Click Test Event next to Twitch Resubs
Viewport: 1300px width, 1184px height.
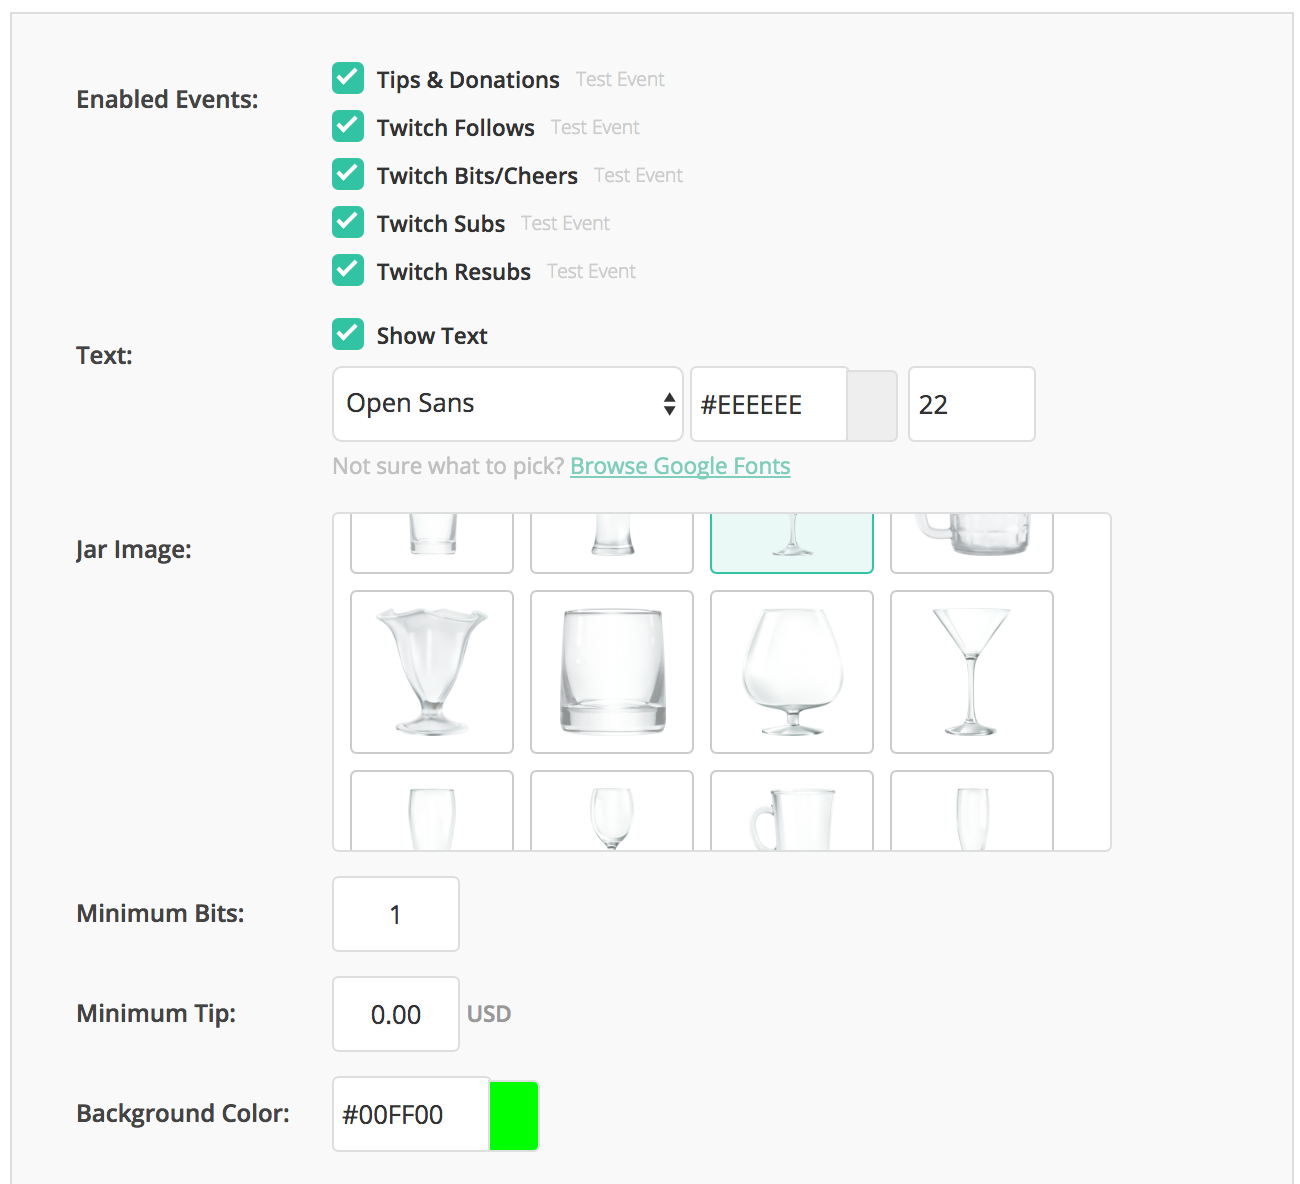tap(591, 271)
